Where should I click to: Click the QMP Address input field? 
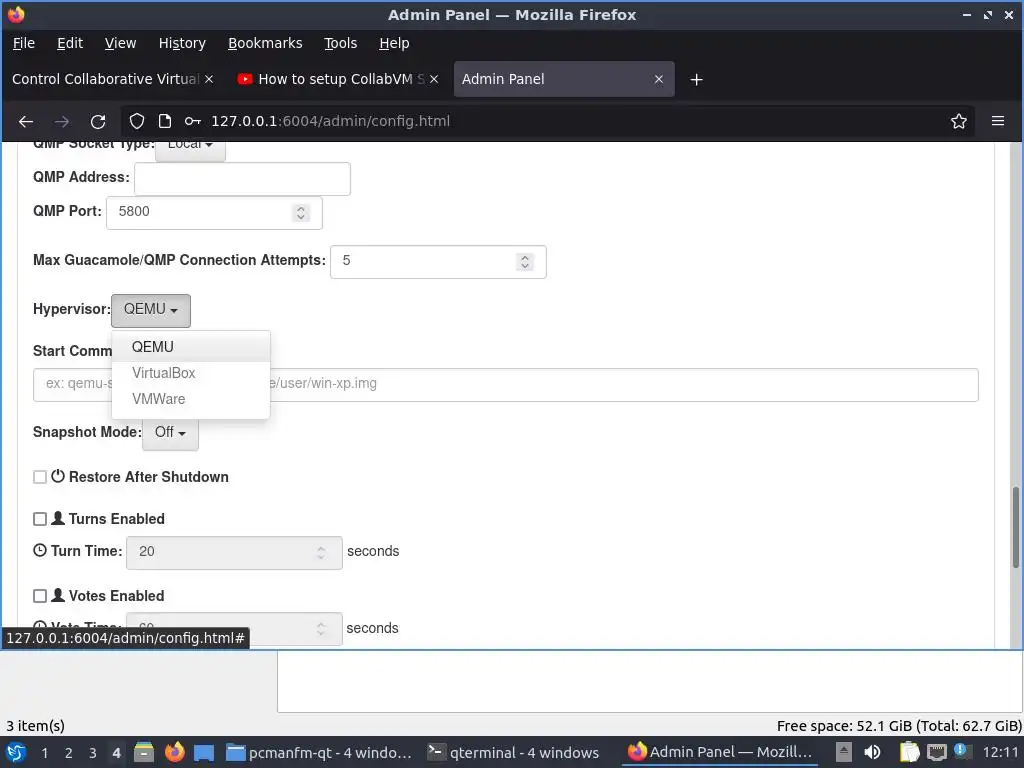tap(242, 179)
